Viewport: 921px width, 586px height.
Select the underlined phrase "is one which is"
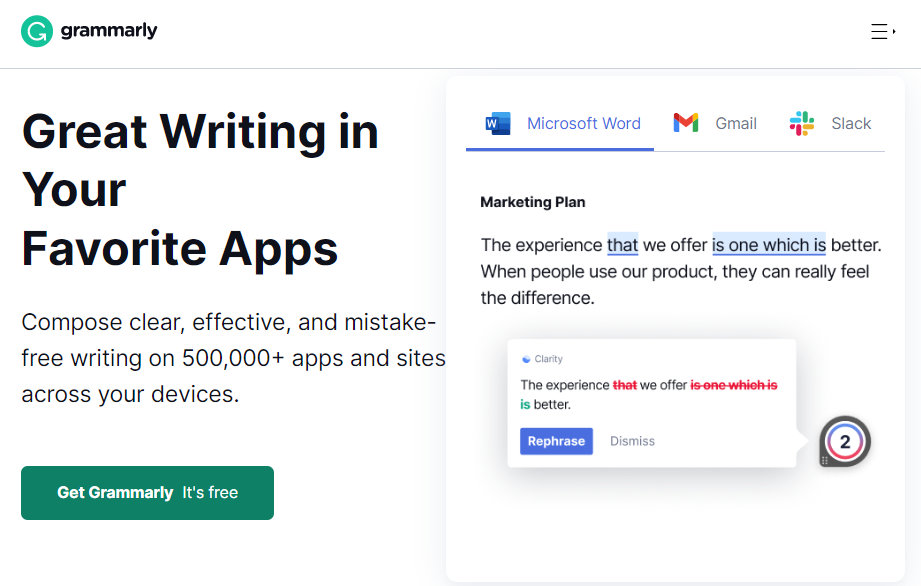(769, 245)
